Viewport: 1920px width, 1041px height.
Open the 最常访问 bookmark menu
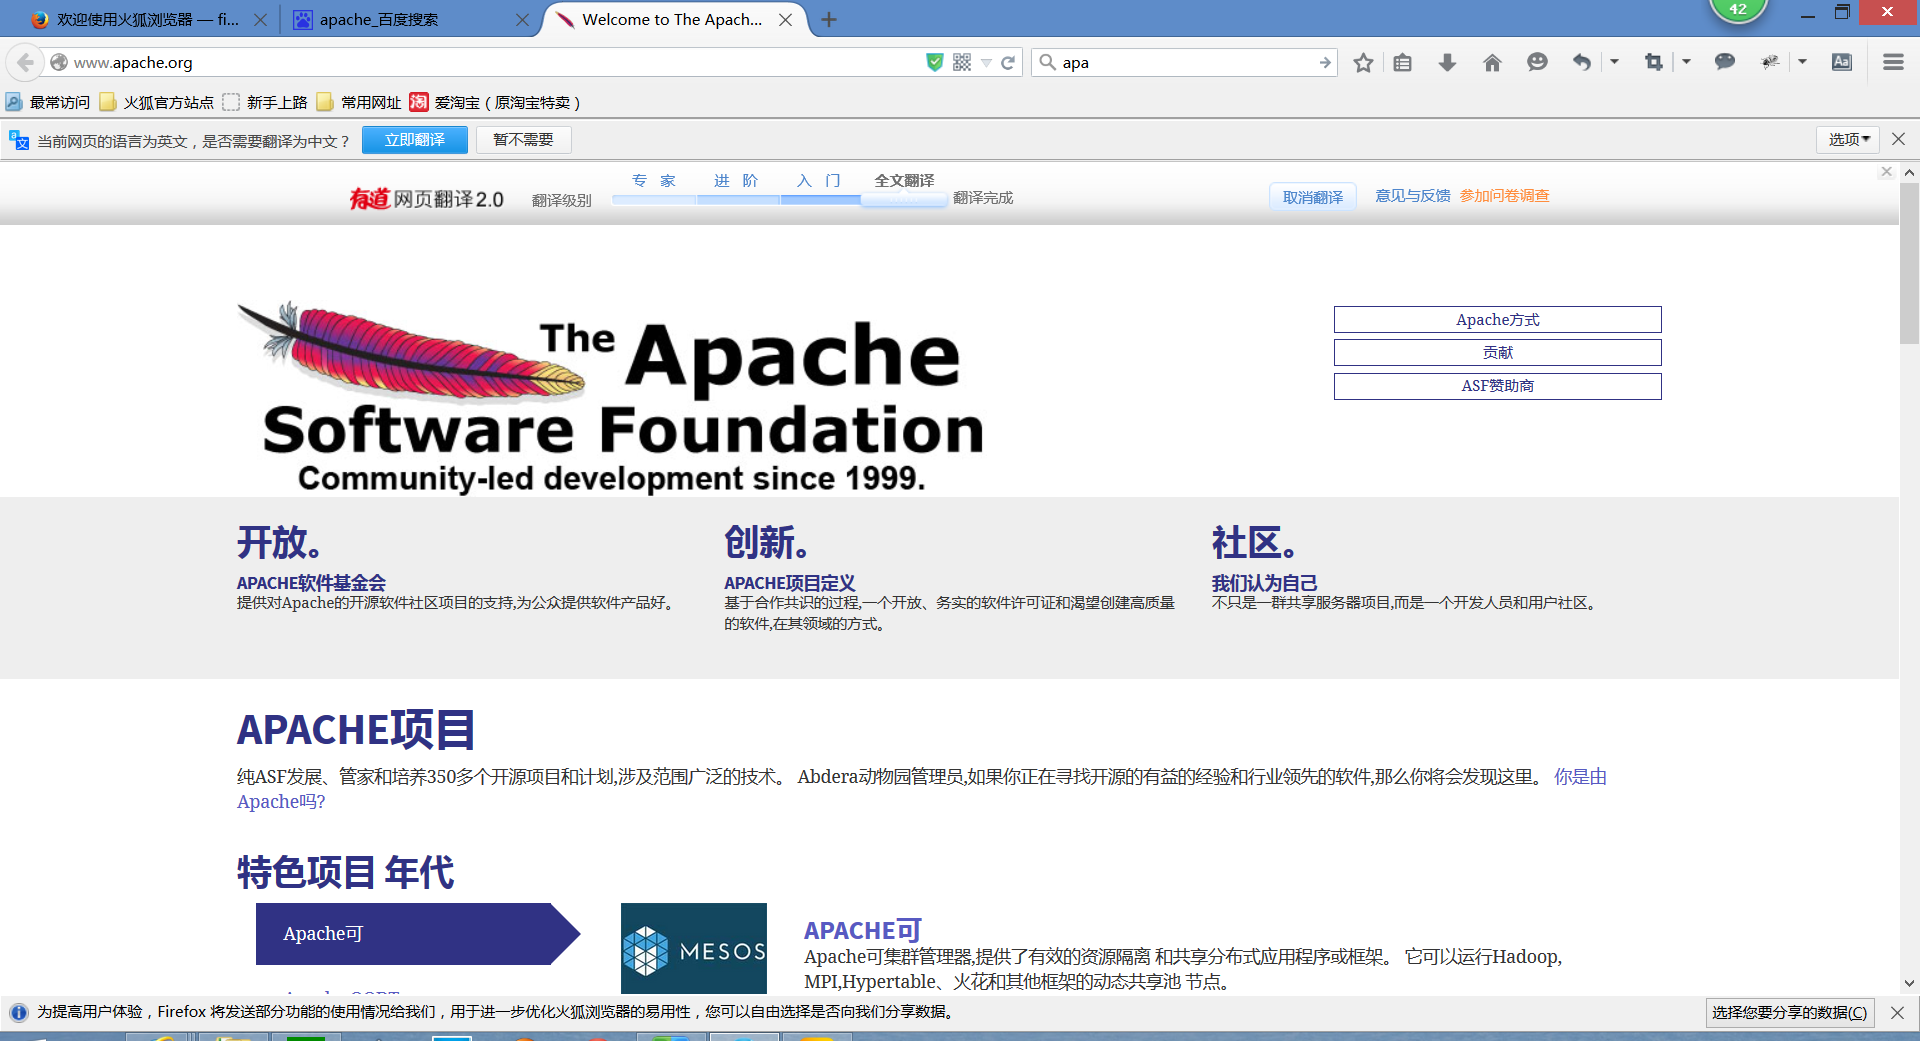click(x=47, y=102)
